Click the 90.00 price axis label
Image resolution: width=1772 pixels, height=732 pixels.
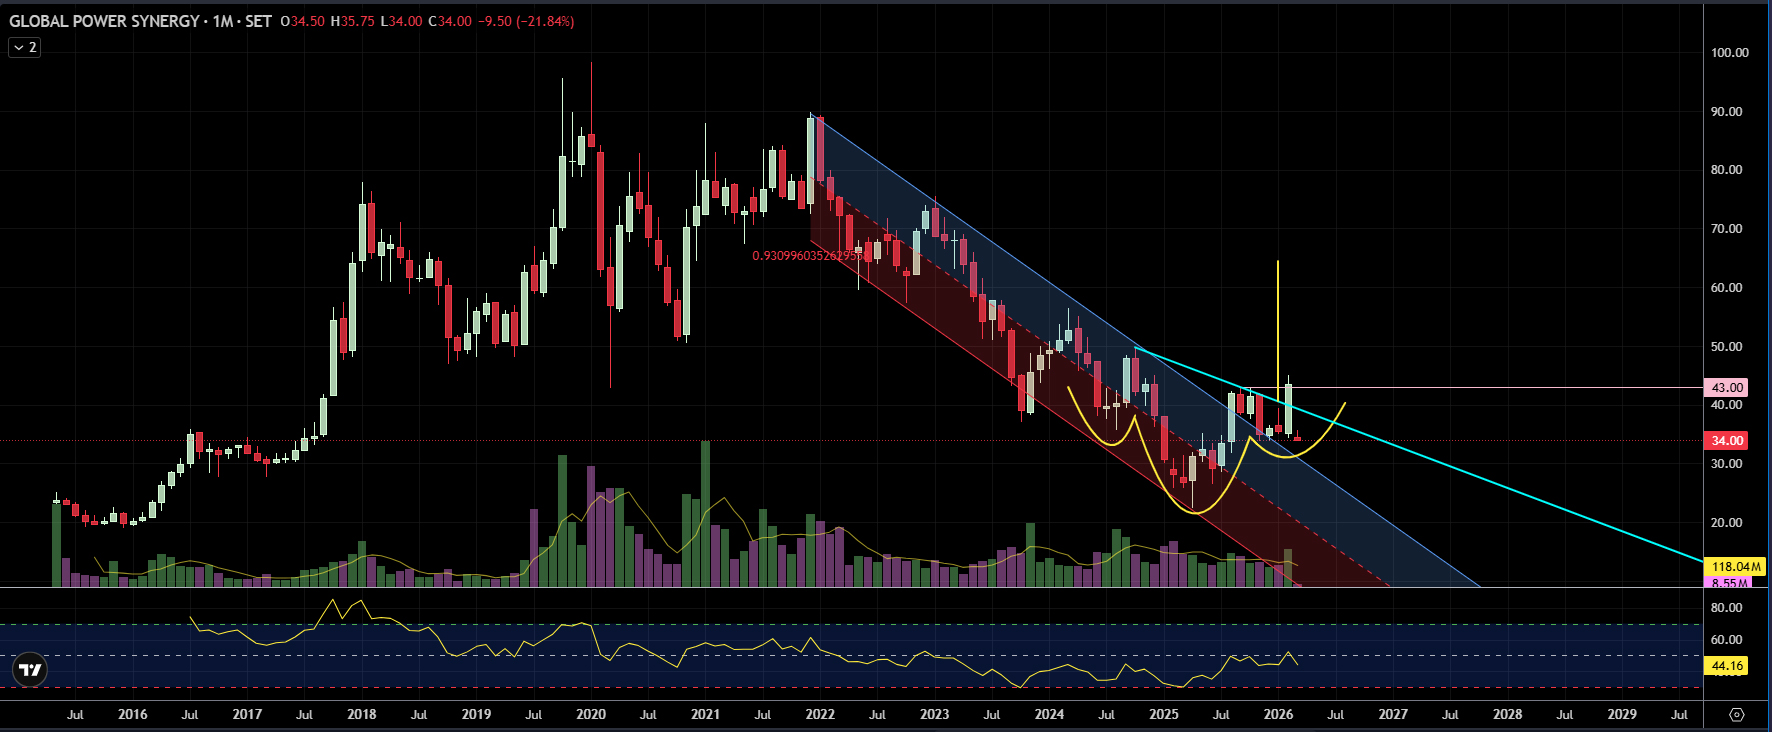(x=1727, y=112)
